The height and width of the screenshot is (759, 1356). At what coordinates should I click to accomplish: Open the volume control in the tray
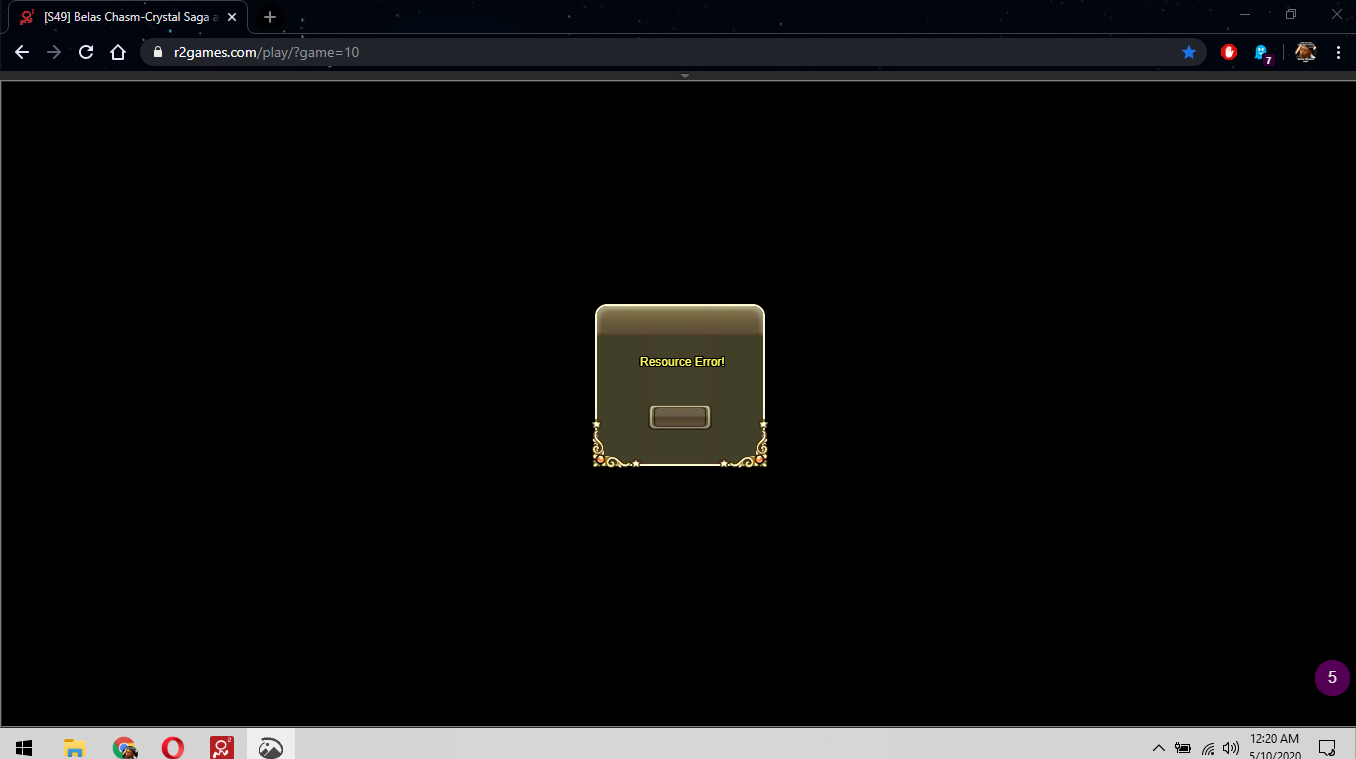1230,747
